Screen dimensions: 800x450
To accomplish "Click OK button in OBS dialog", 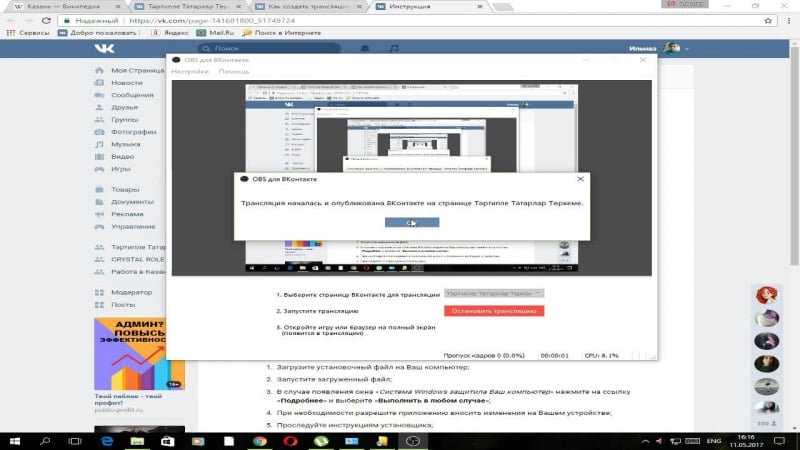I will tap(412, 222).
